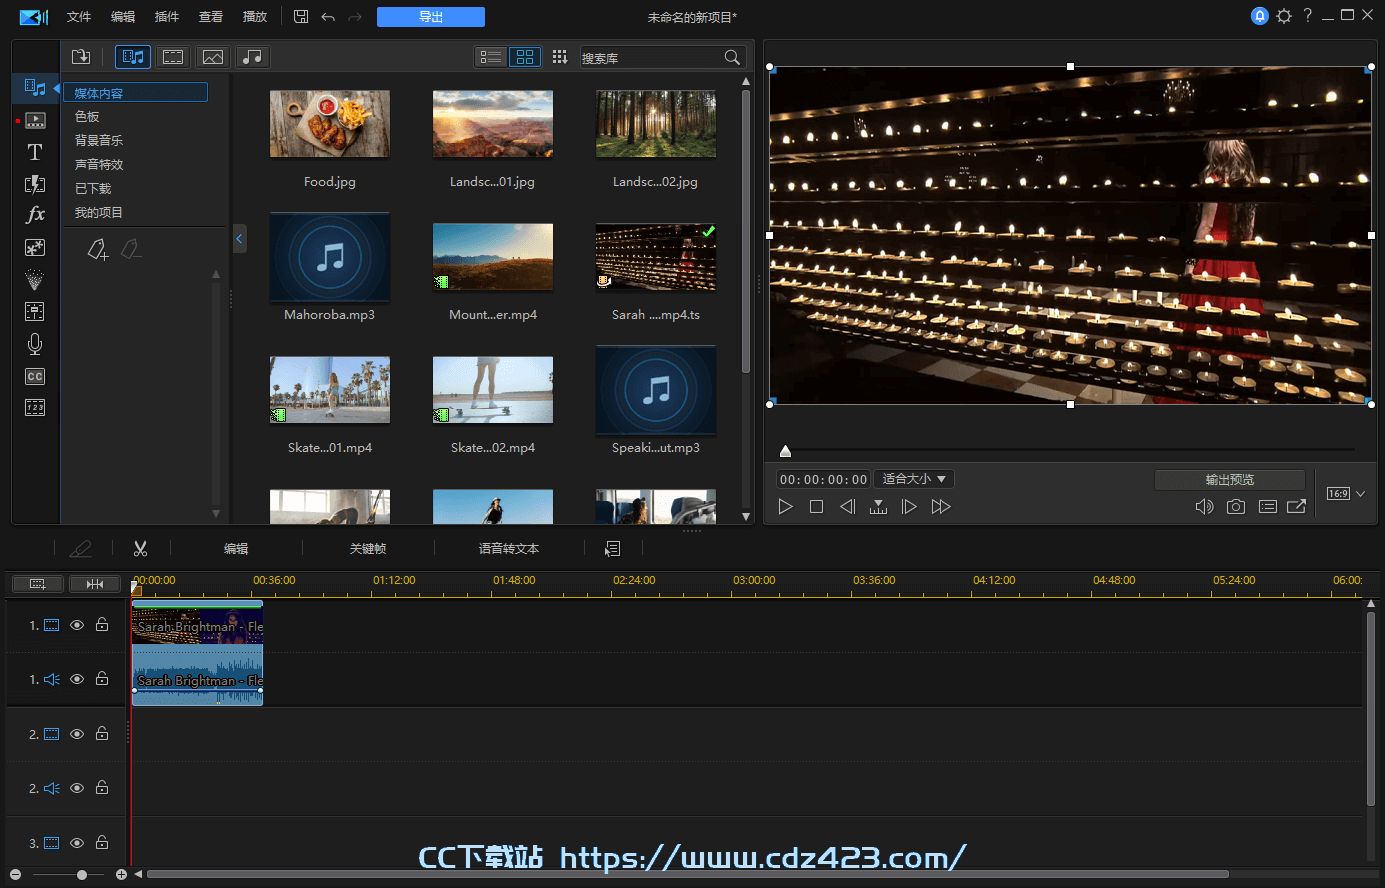Click the Export (导出) button
Image resolution: width=1385 pixels, height=888 pixels.
point(431,17)
